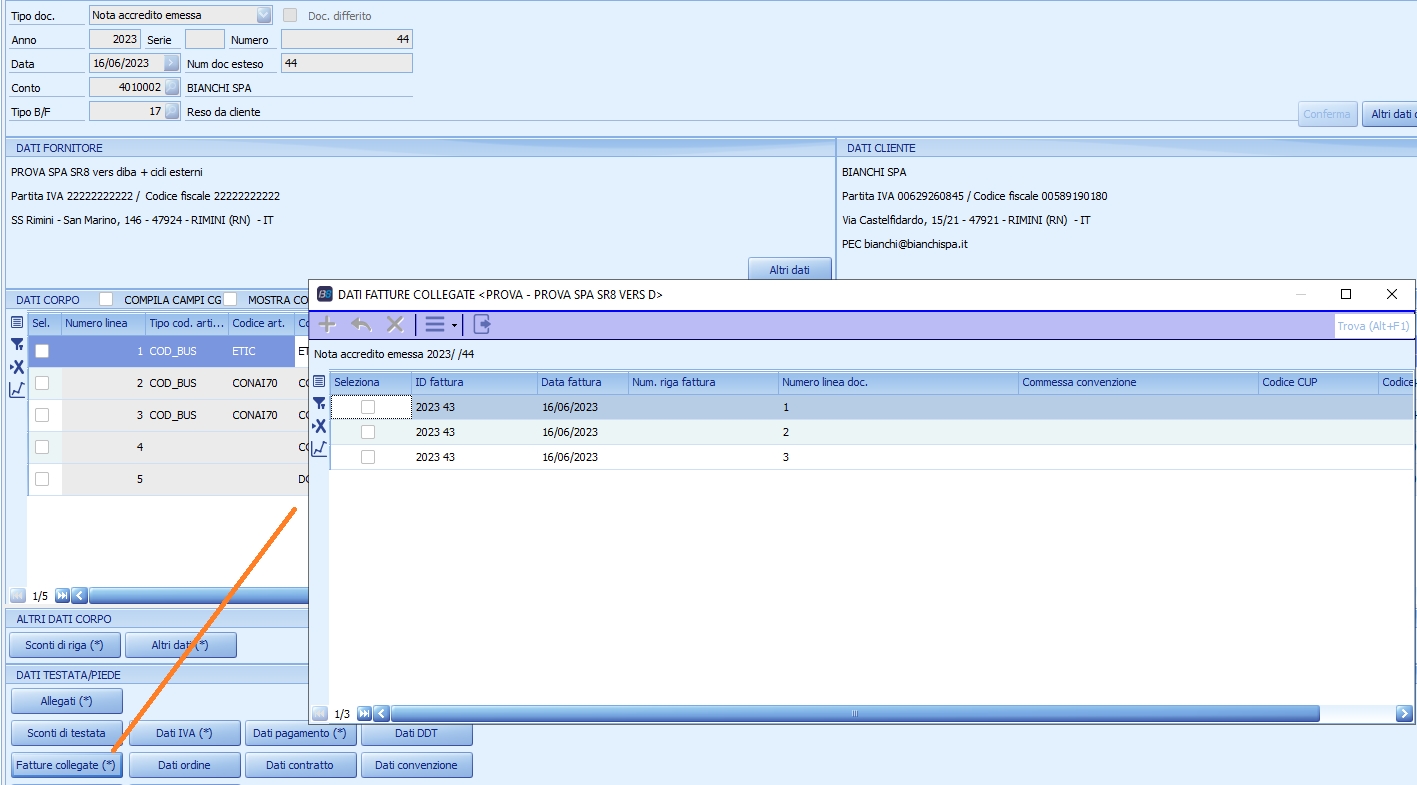This screenshot has width=1417, height=785.
Task: Click the filter funnel icon in the fatture collegate grid
Action: 319,403
